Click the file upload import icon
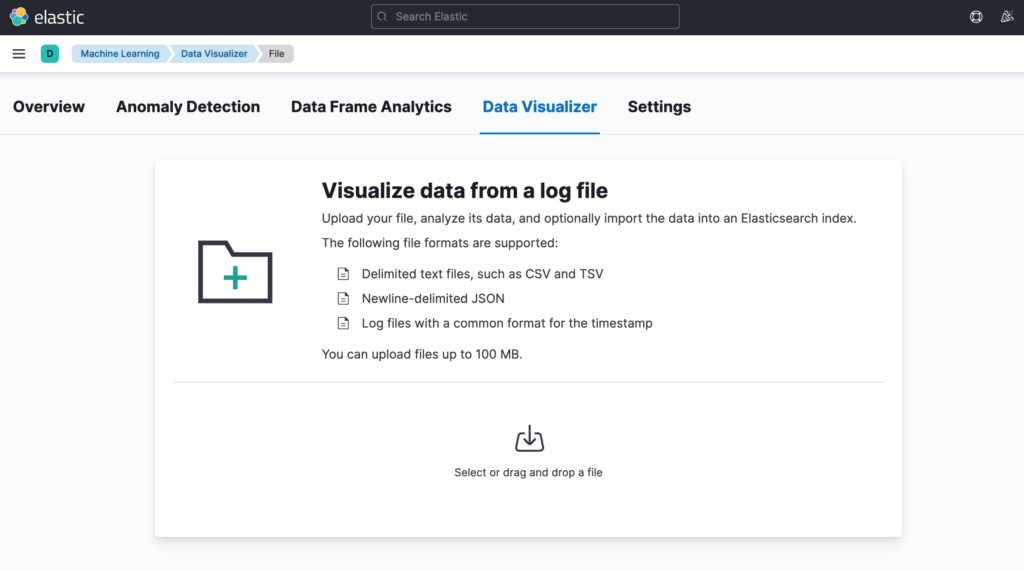The image size is (1024, 571). pyautogui.click(x=529, y=438)
